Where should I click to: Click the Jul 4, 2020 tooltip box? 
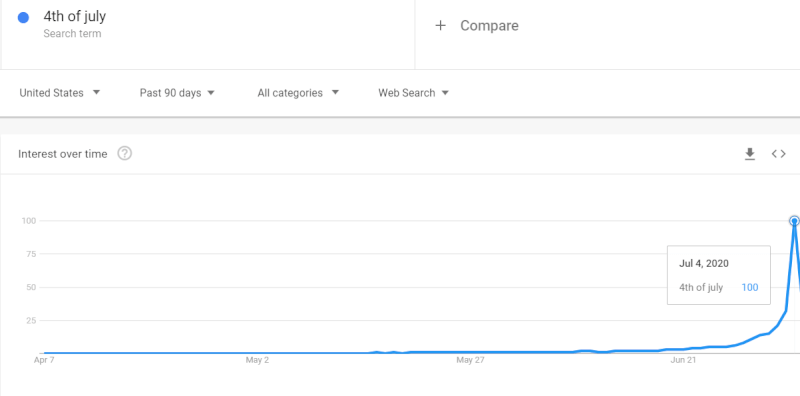[x=719, y=275]
